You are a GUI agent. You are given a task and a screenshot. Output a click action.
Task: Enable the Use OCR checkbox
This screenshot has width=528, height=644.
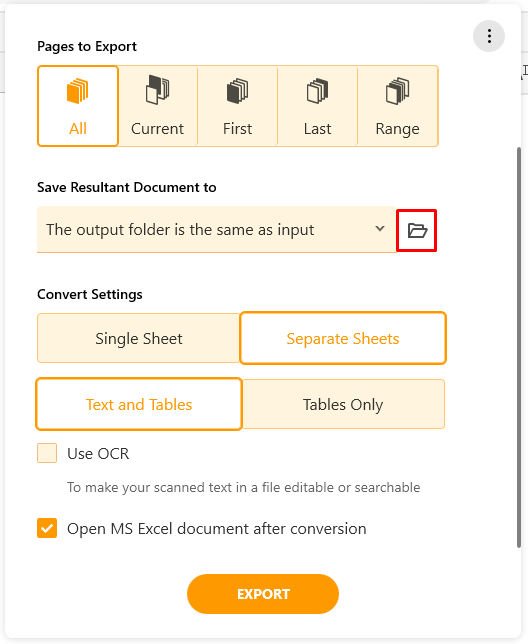coord(47,453)
